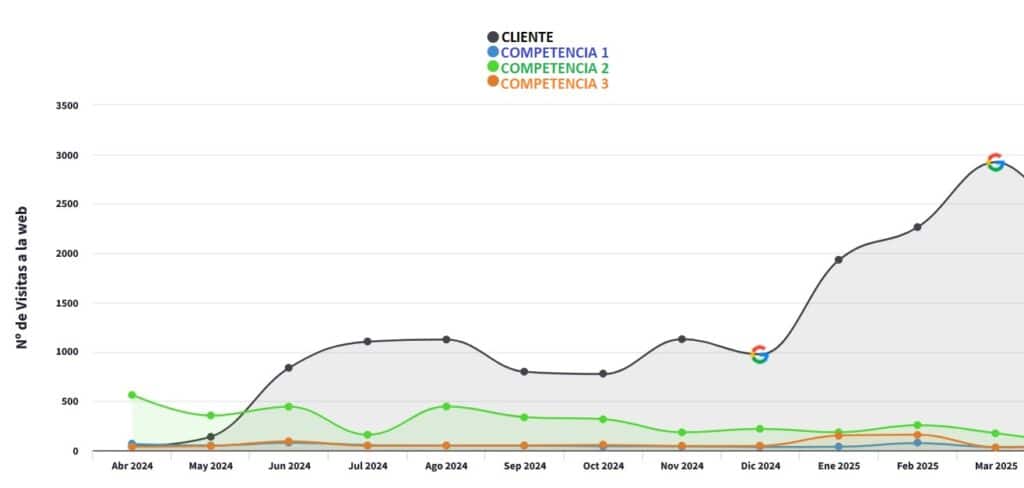
Task: Click the Sep 2024 x-axis label
Action: pyautogui.click(x=524, y=466)
